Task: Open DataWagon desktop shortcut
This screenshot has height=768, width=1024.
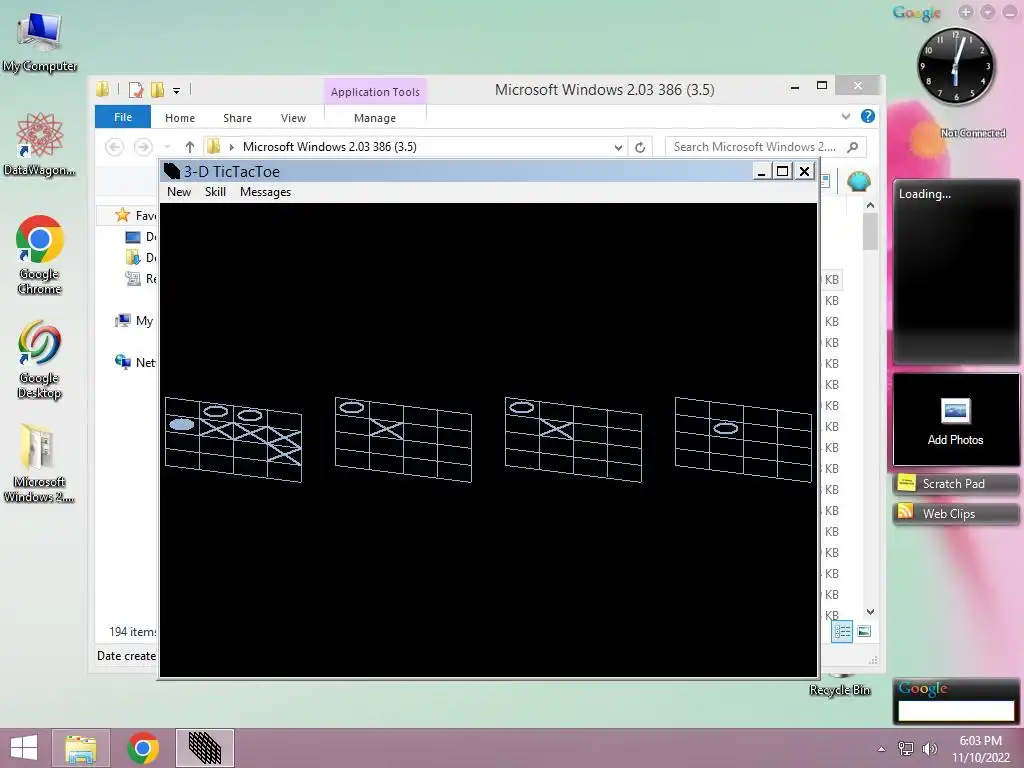Action: tap(40, 144)
